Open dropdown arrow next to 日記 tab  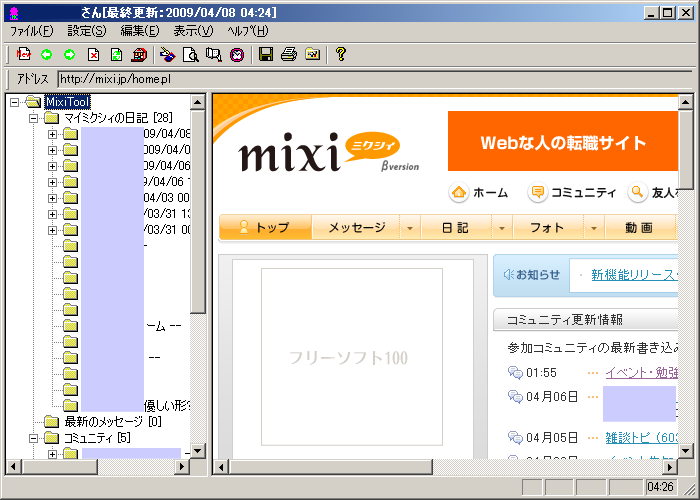(502, 228)
